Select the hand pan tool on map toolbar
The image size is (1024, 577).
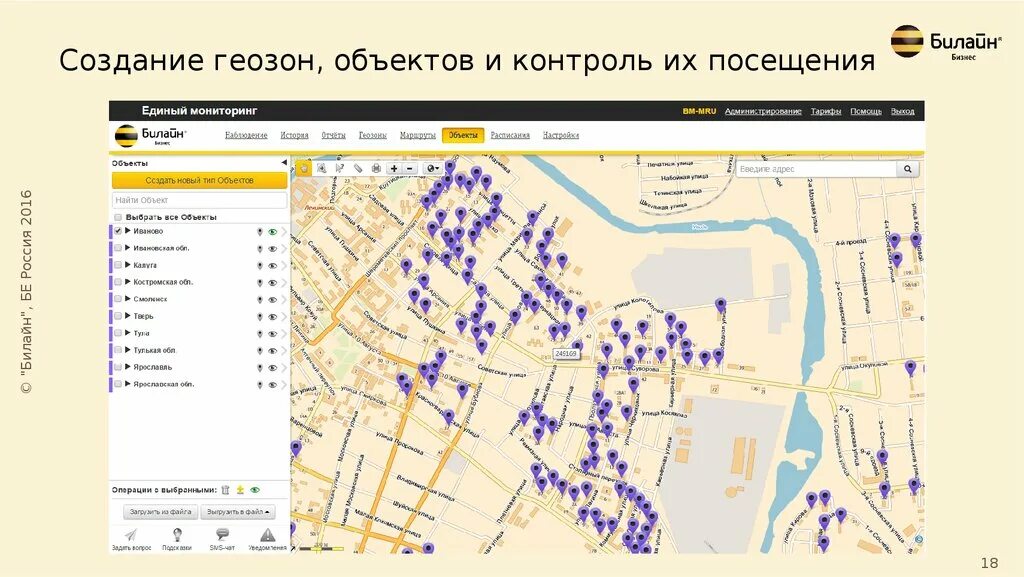click(304, 168)
